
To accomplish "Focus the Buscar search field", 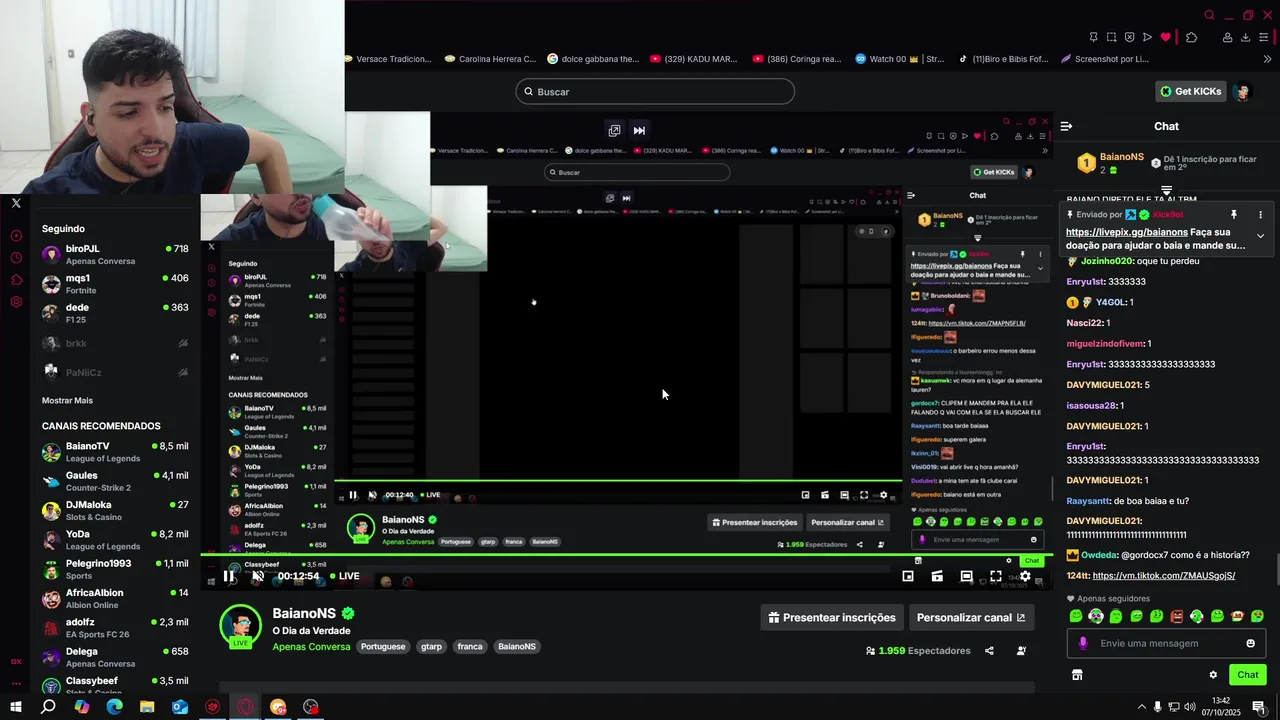I will tap(655, 91).
